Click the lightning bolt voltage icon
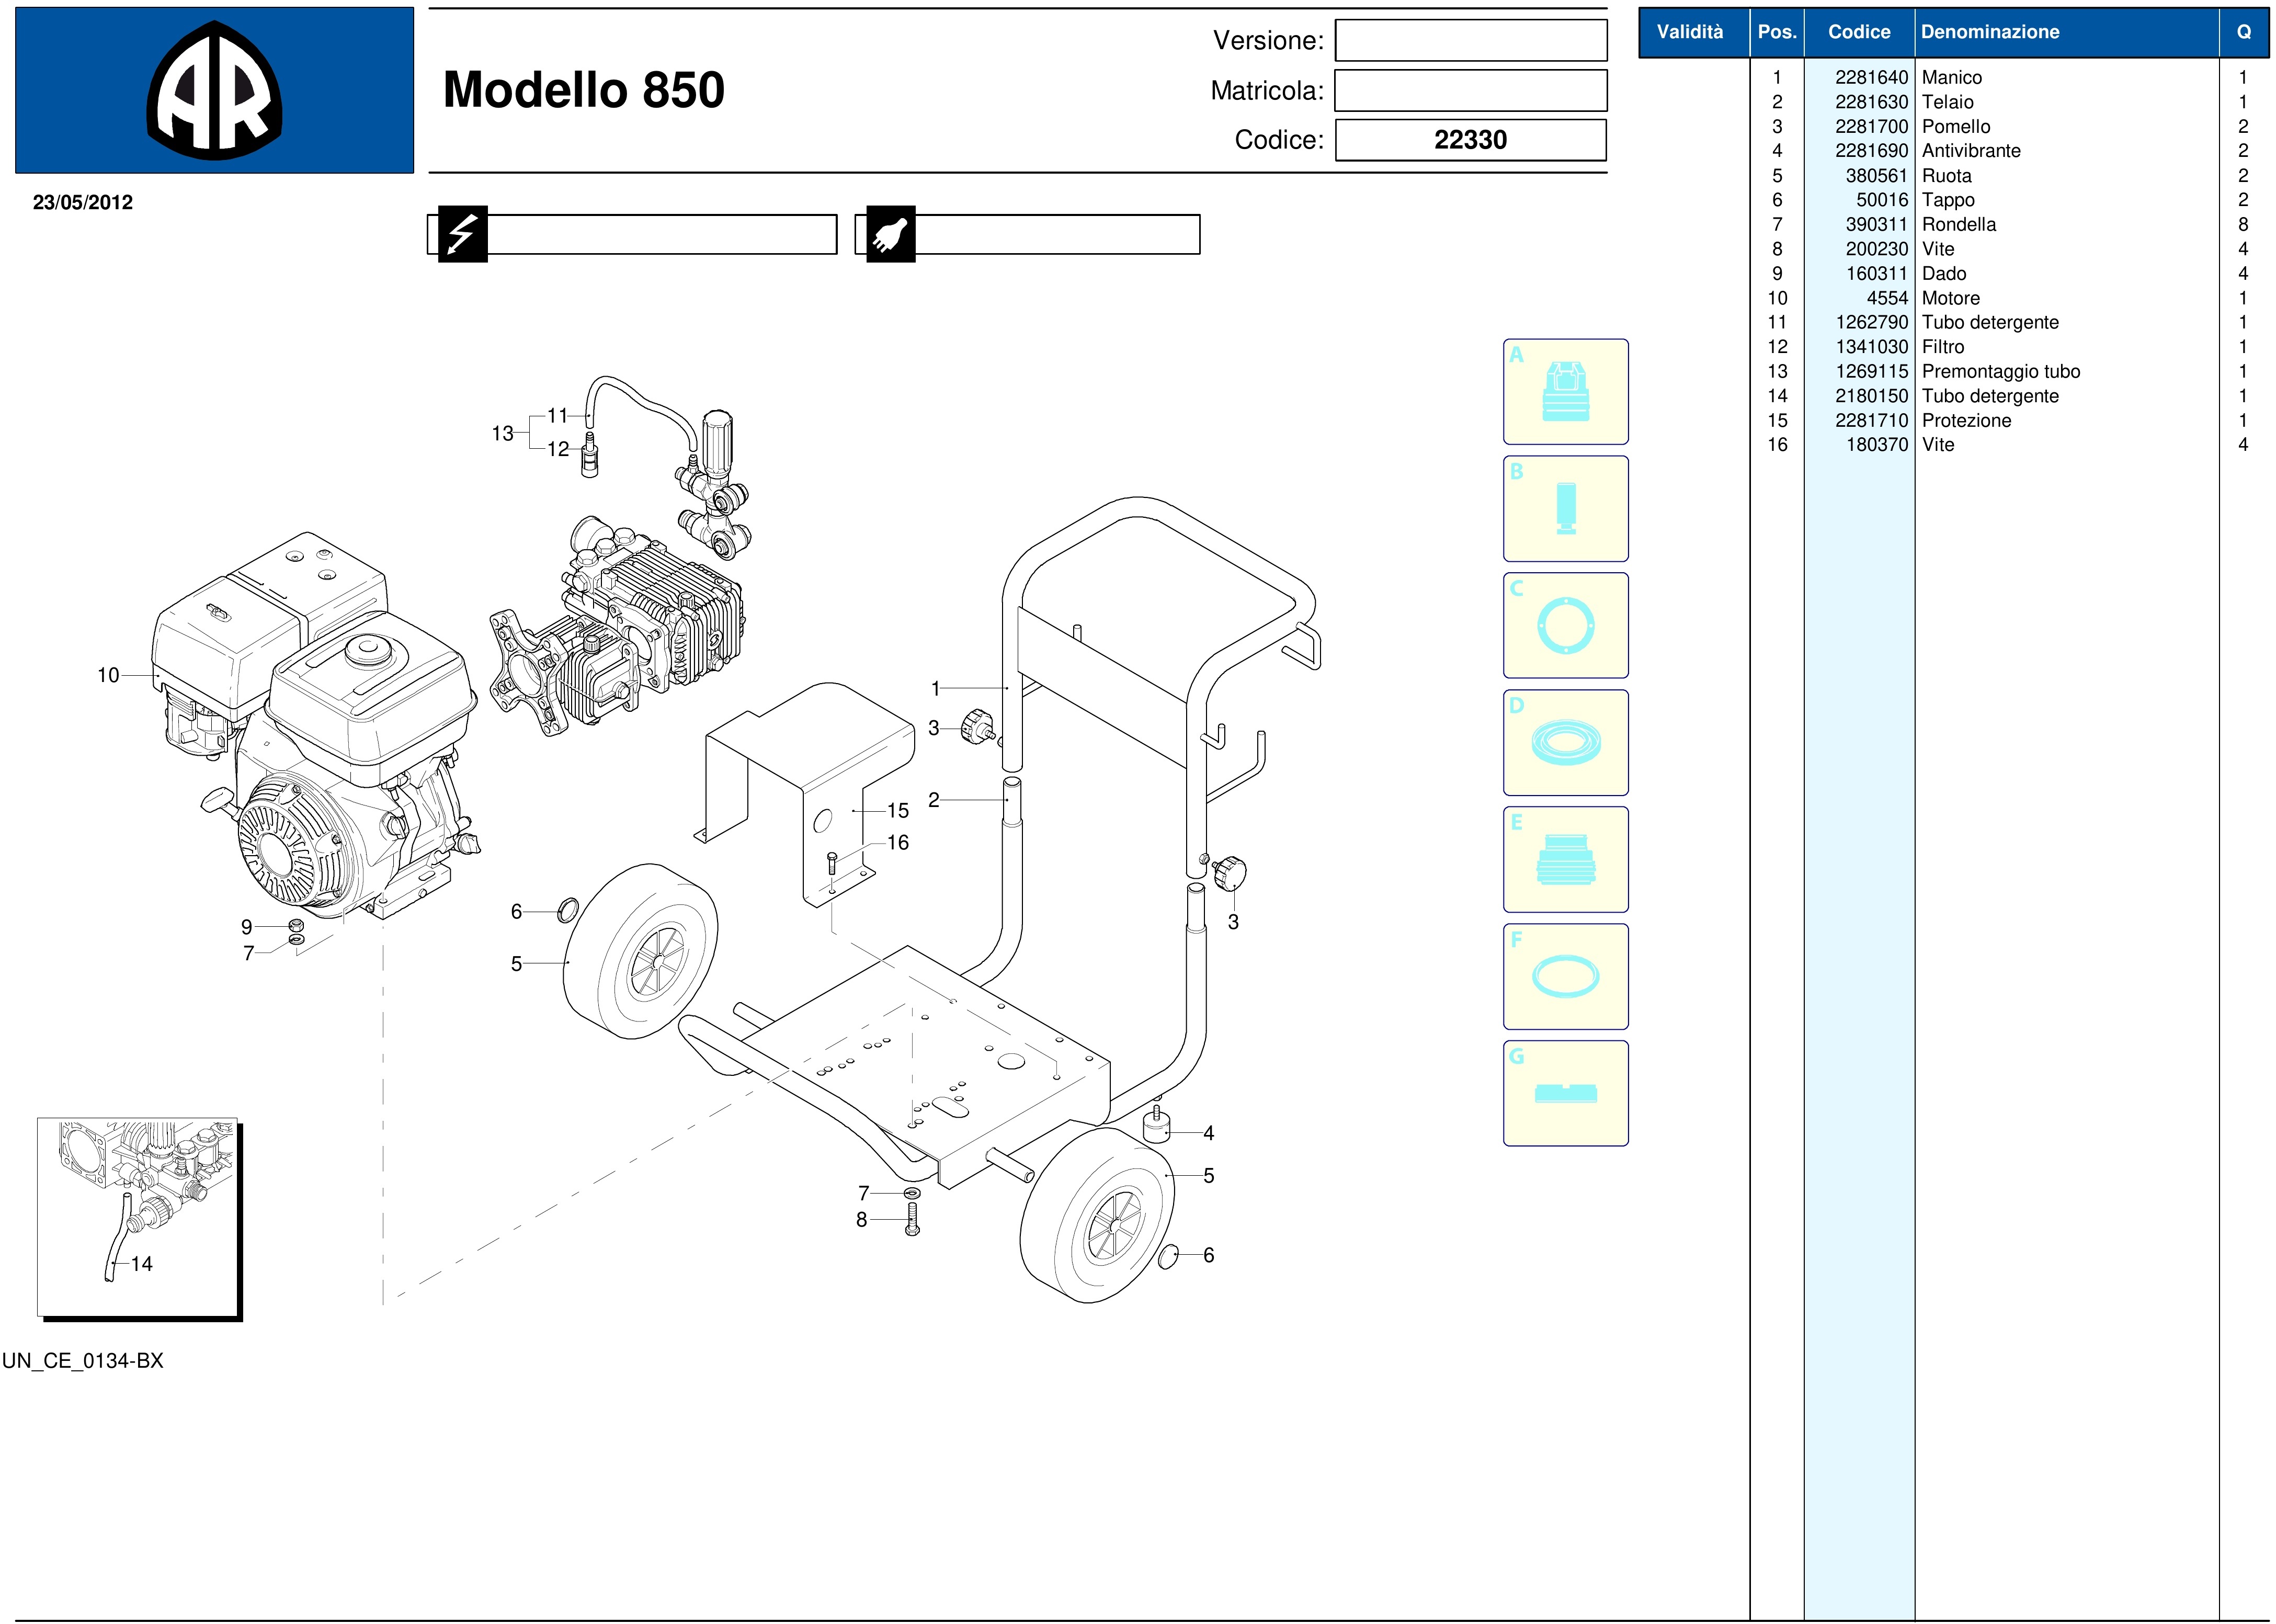Screen dimensions: 2276x1624 (462, 234)
